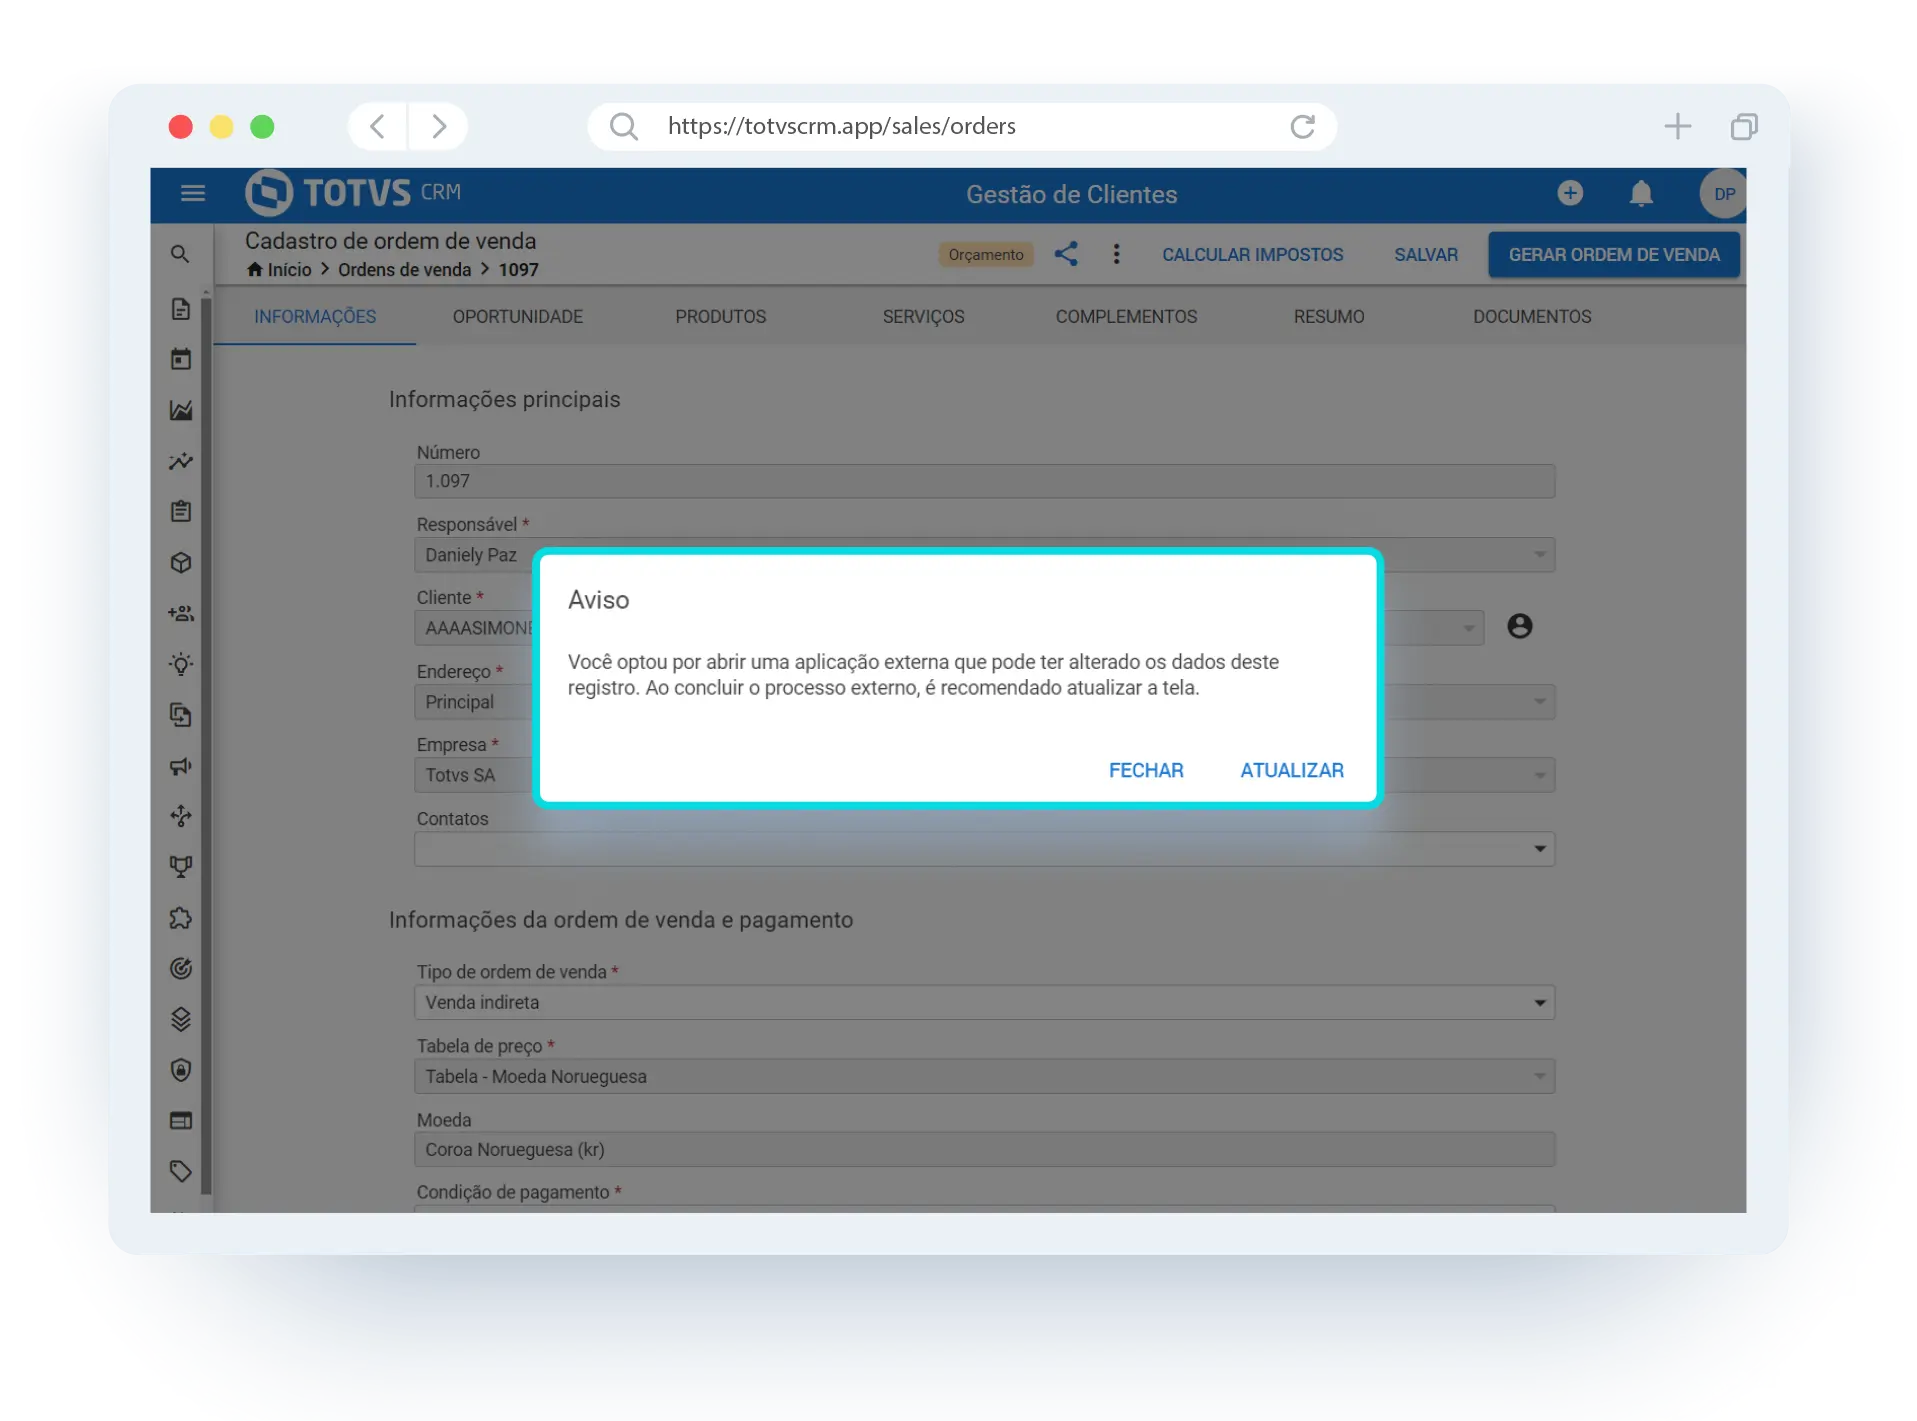Open the sidebar clipboard icon
Viewport: 1917px width, 1421px height.
point(180,511)
